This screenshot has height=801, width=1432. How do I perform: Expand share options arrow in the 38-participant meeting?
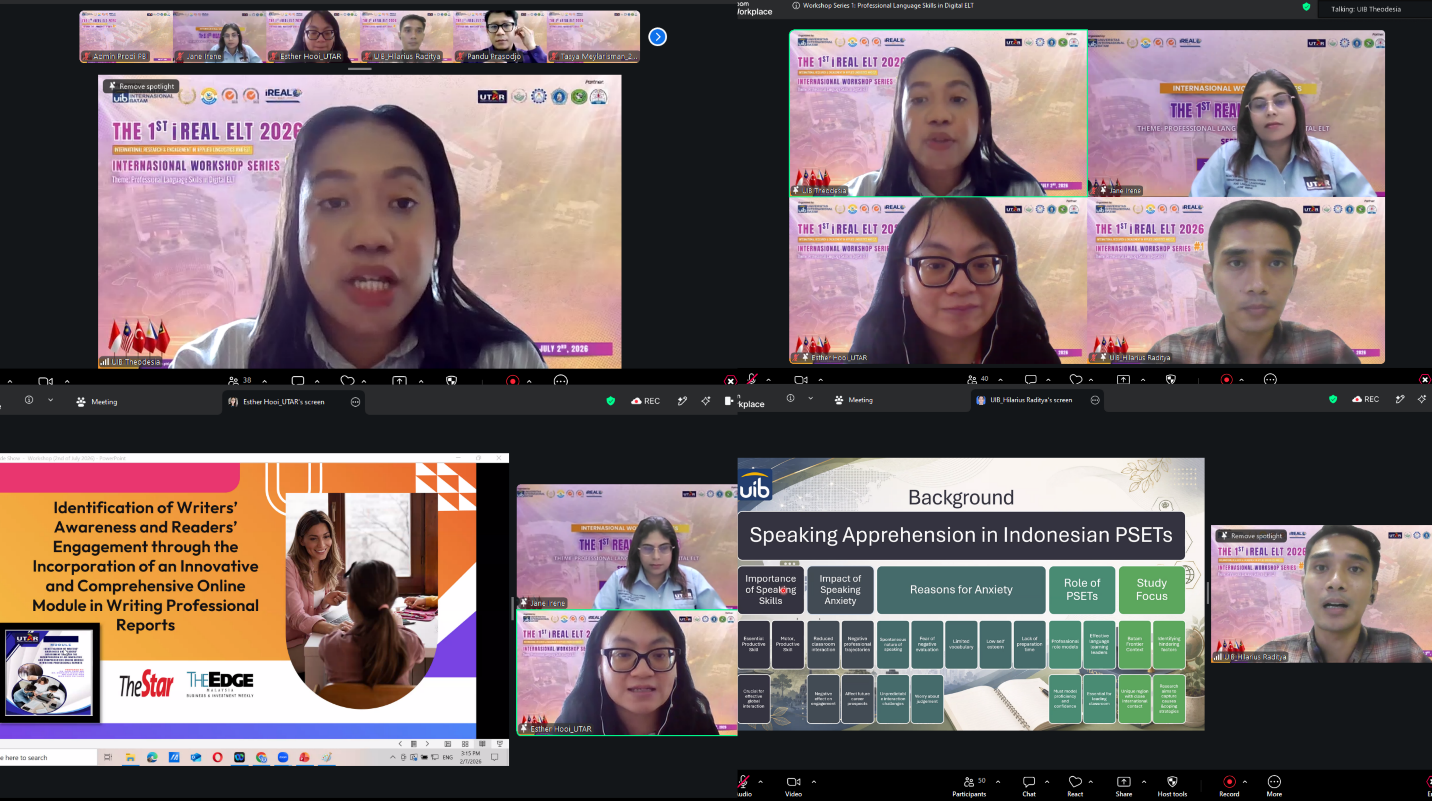click(420, 381)
